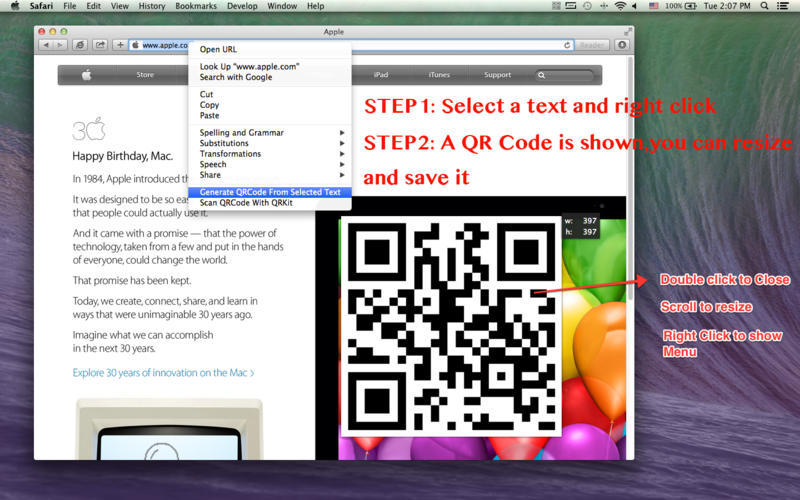
Task: Click the Wi-Fi status icon
Action: [x=620, y=6]
